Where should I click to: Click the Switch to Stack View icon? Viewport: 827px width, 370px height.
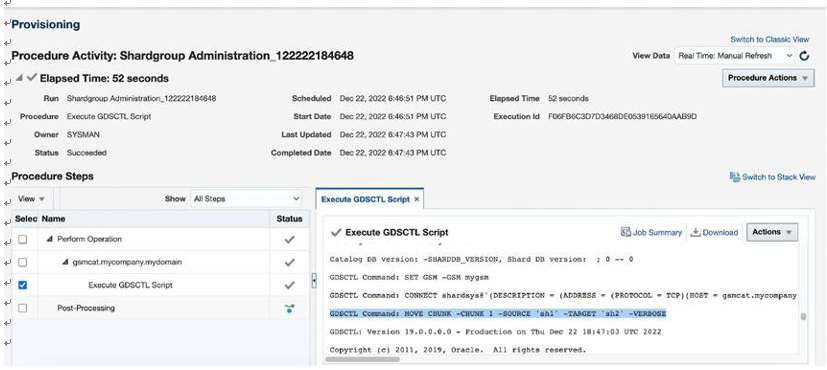coord(734,177)
